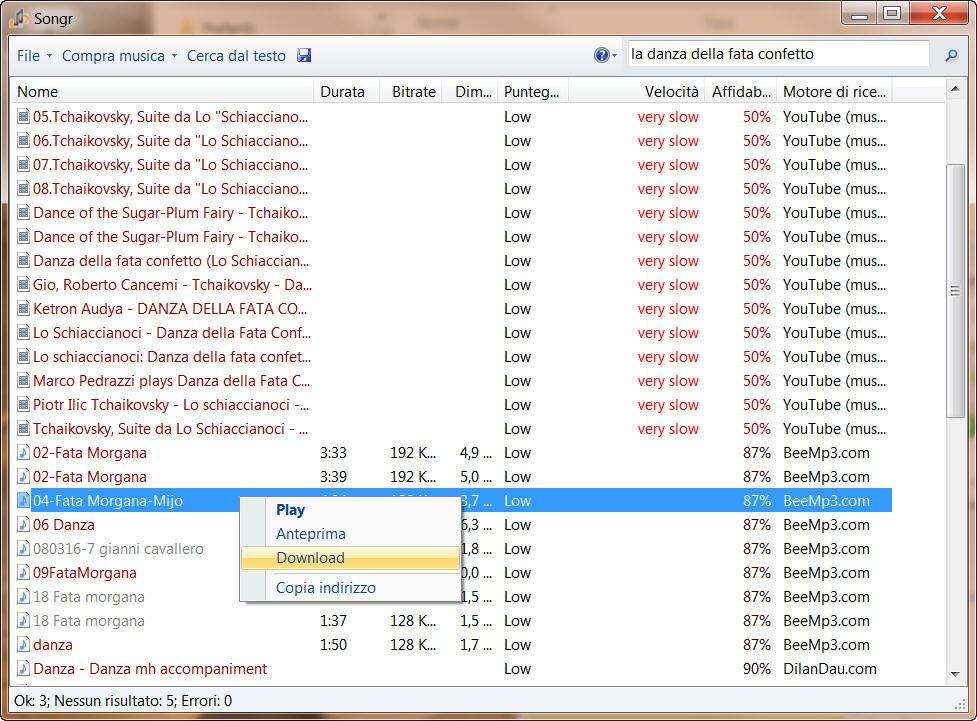Click the Songr app icon in title bar
Viewport: 977px width, 721px height.
click(x=19, y=19)
